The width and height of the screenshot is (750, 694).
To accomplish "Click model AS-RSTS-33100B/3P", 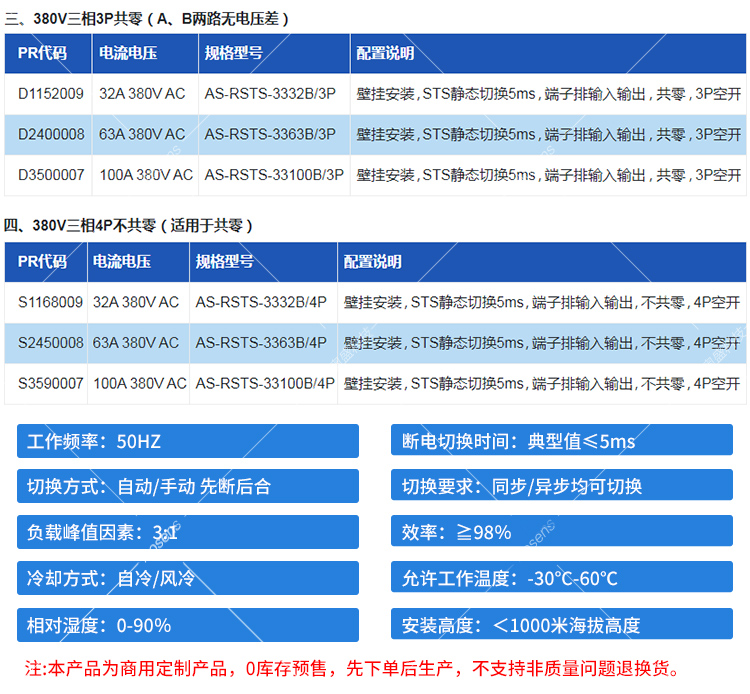I will tap(274, 174).
